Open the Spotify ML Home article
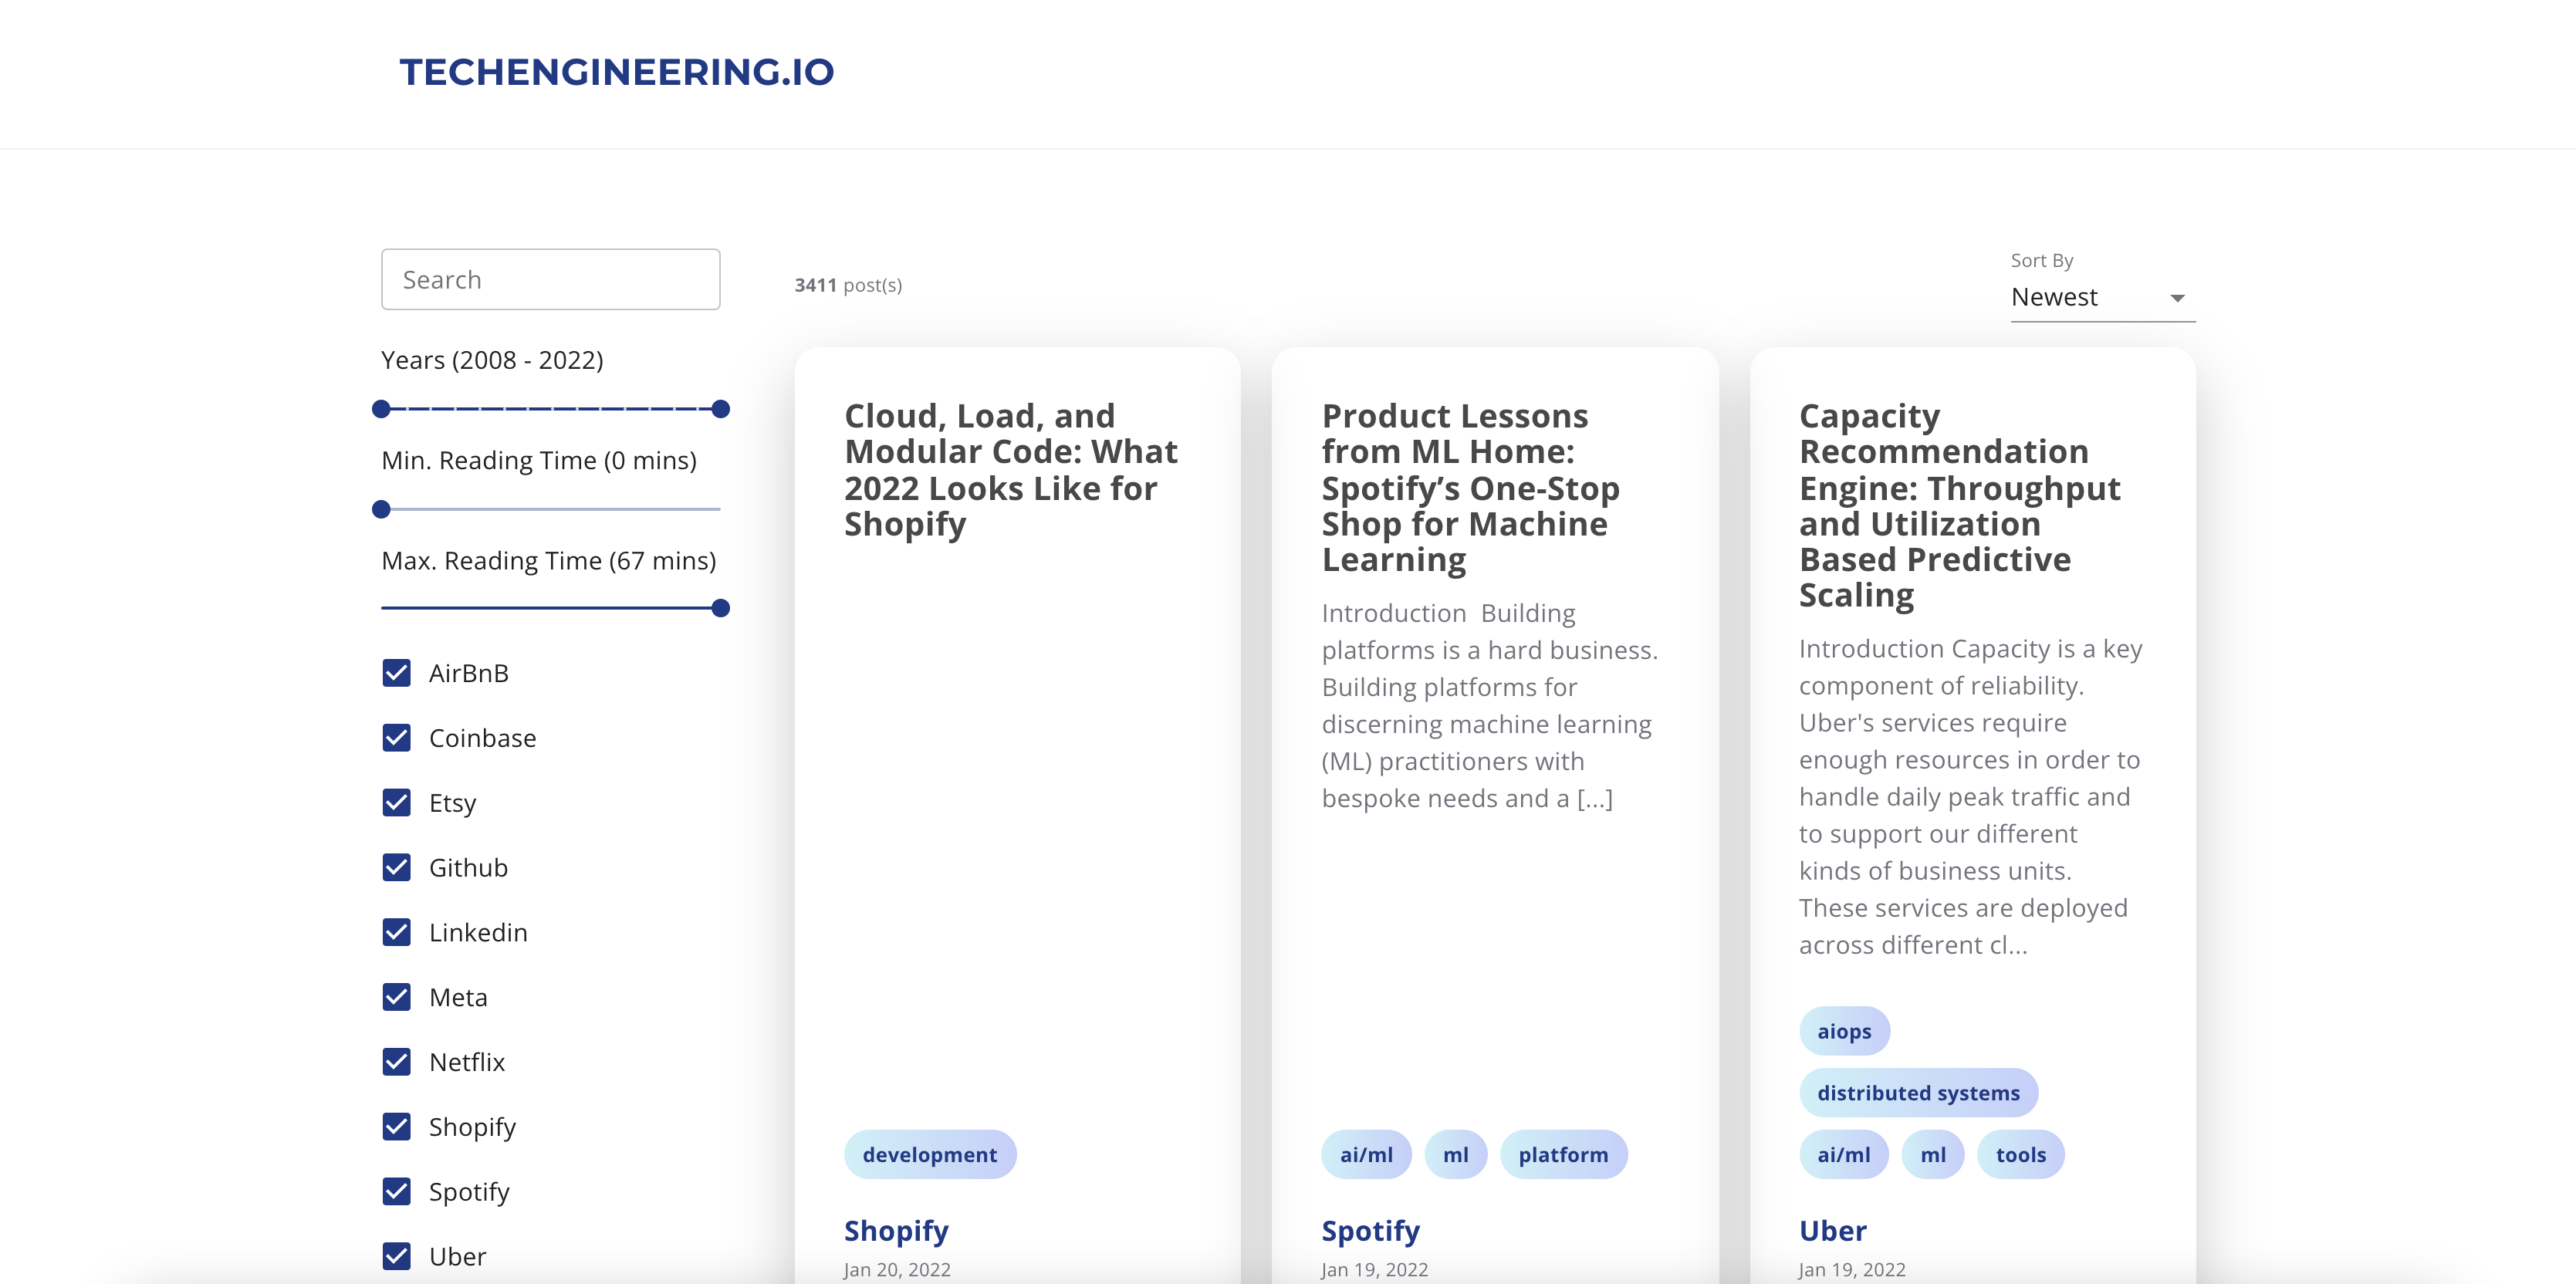The height and width of the screenshot is (1284, 2576). click(x=1470, y=487)
